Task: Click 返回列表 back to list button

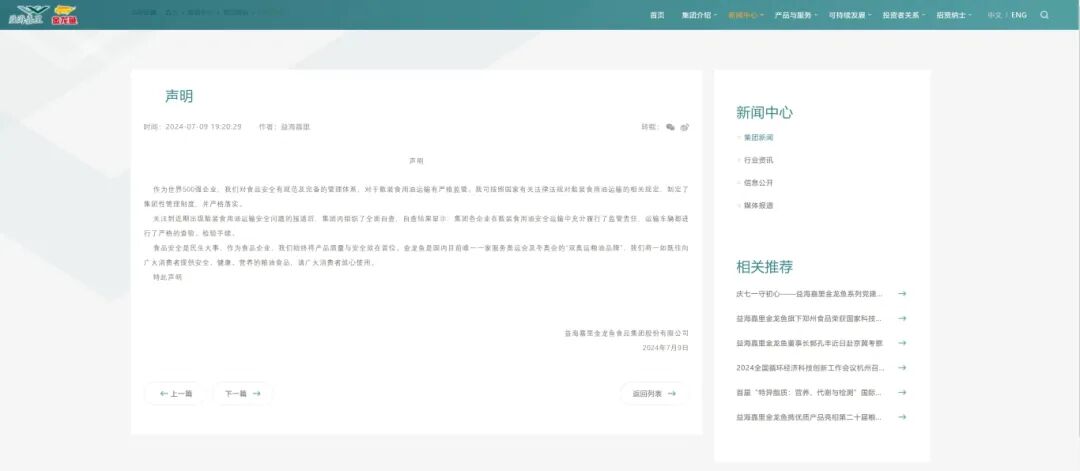Action: coord(654,393)
